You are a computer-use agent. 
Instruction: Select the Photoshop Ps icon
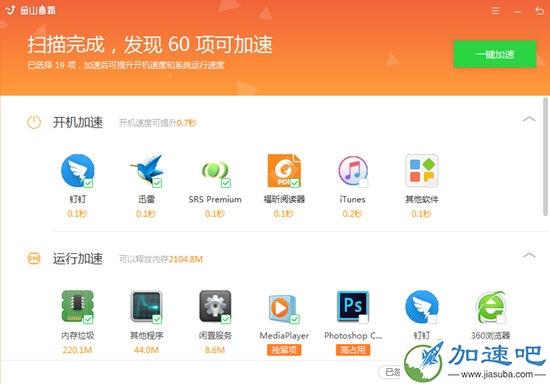pyautogui.click(x=353, y=306)
